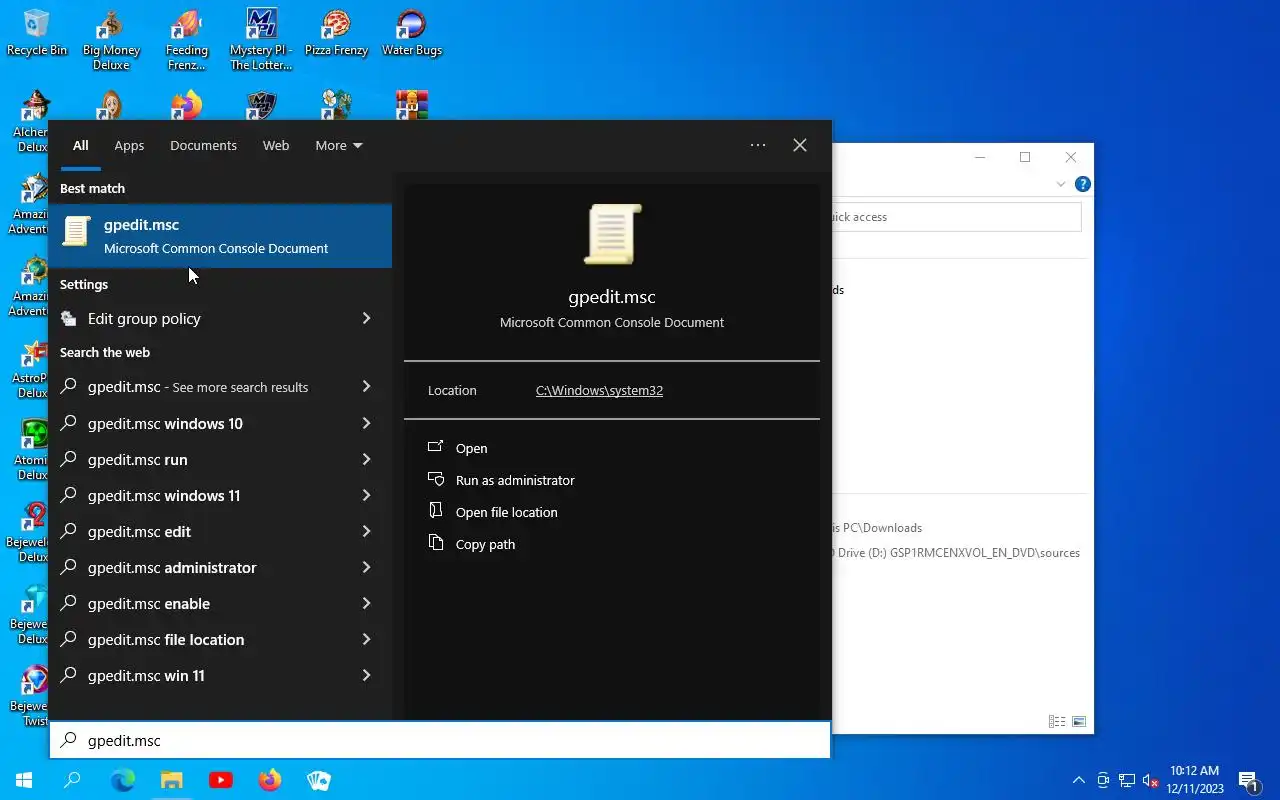This screenshot has height=800, width=1280.
Task: Select the Apps search tab
Action: [129, 145]
